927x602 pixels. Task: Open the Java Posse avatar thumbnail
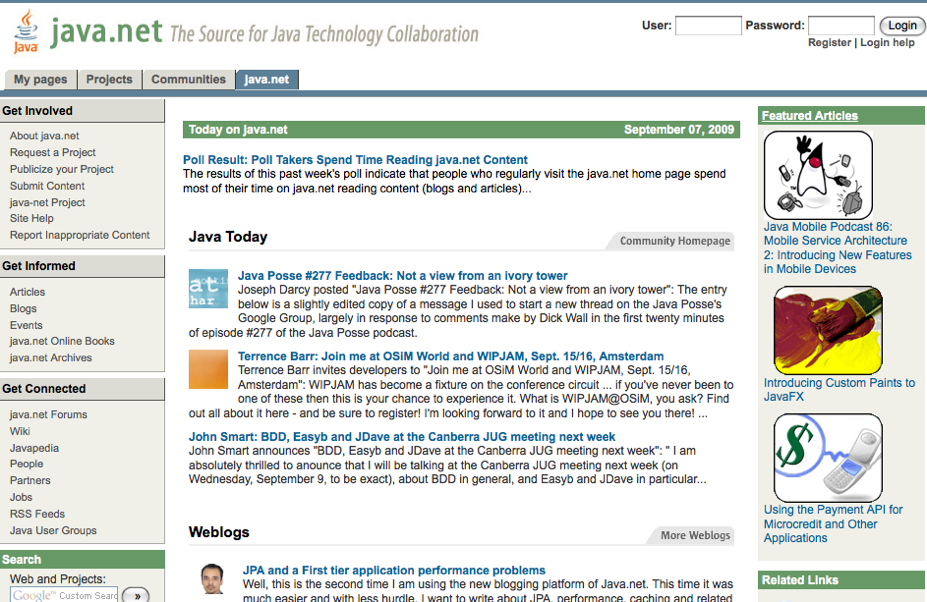coord(208,288)
